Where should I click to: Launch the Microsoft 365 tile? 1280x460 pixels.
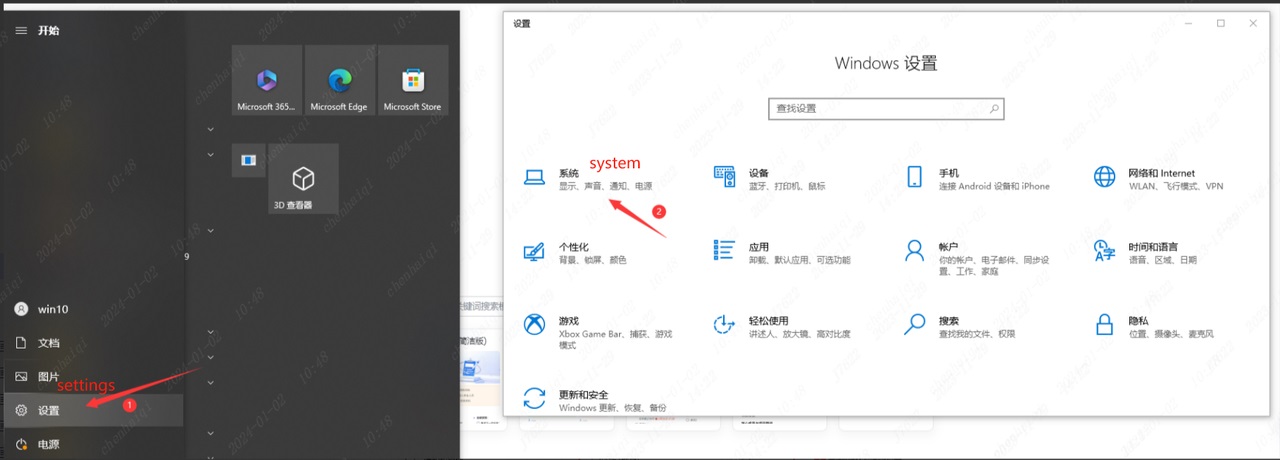pyautogui.click(x=267, y=81)
